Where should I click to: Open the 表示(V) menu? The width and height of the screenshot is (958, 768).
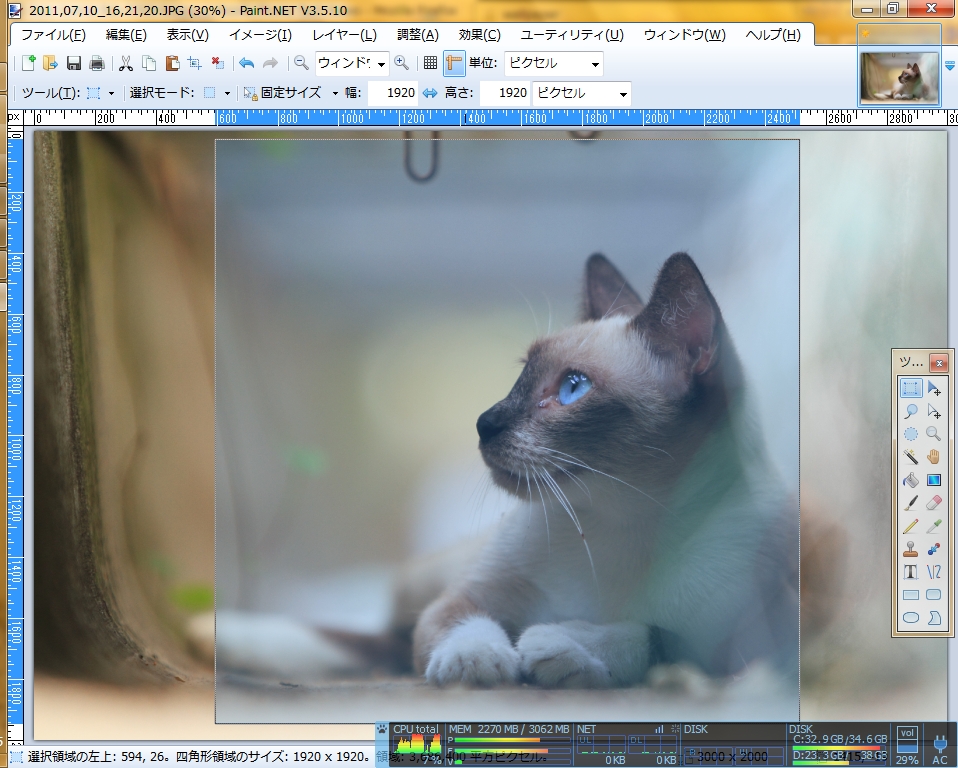(x=188, y=35)
